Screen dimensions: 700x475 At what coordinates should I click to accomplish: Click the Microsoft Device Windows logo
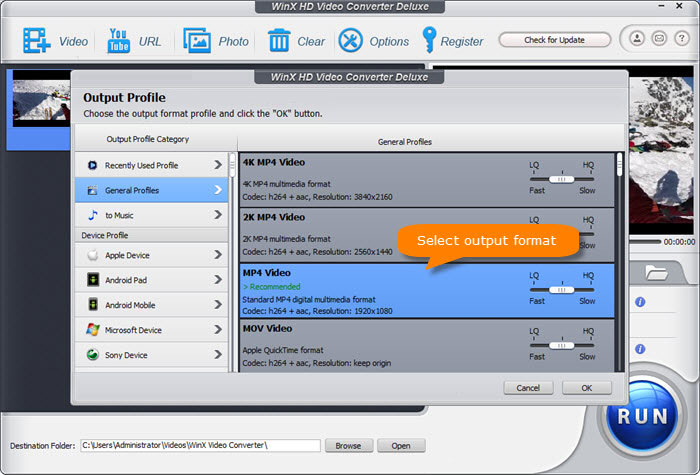tap(93, 330)
